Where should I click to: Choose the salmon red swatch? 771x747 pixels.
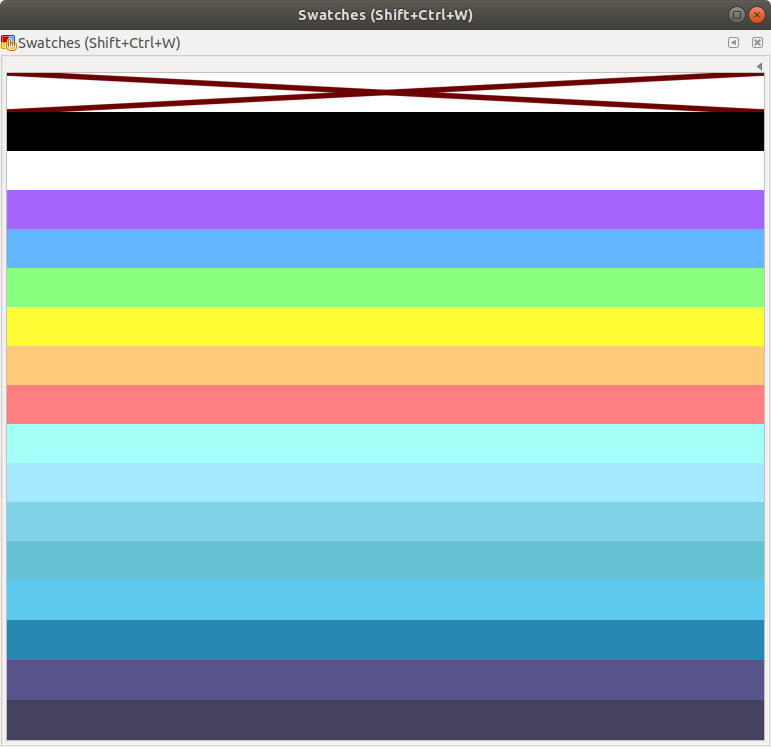385,404
